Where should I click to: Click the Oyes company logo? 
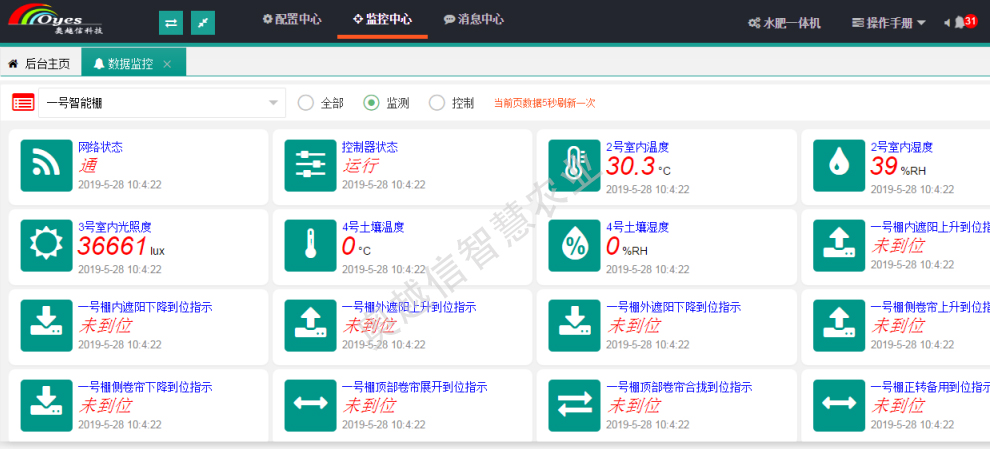(55, 19)
